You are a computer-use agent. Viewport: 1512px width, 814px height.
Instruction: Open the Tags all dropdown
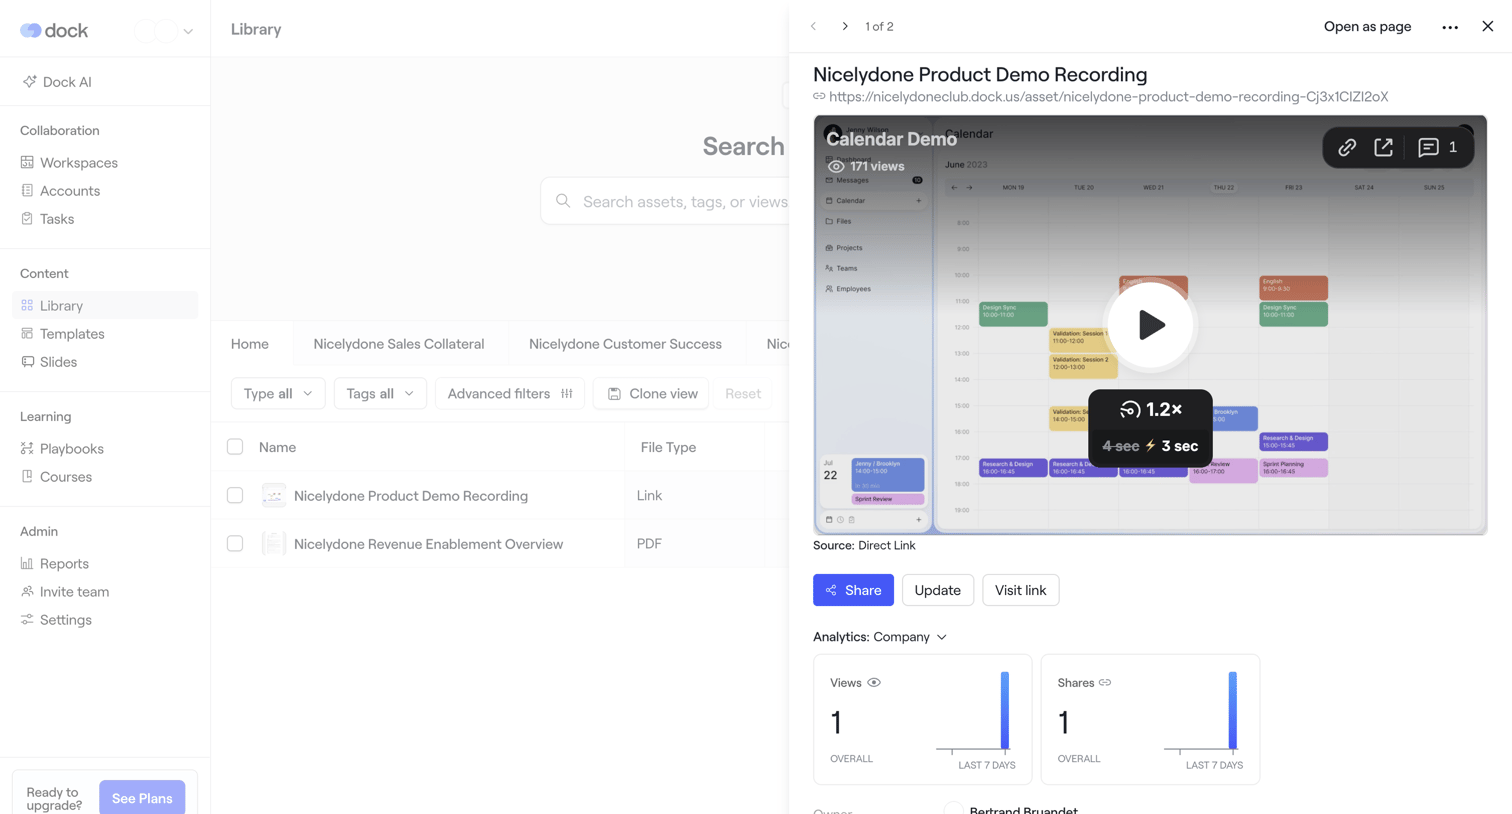[380, 394]
